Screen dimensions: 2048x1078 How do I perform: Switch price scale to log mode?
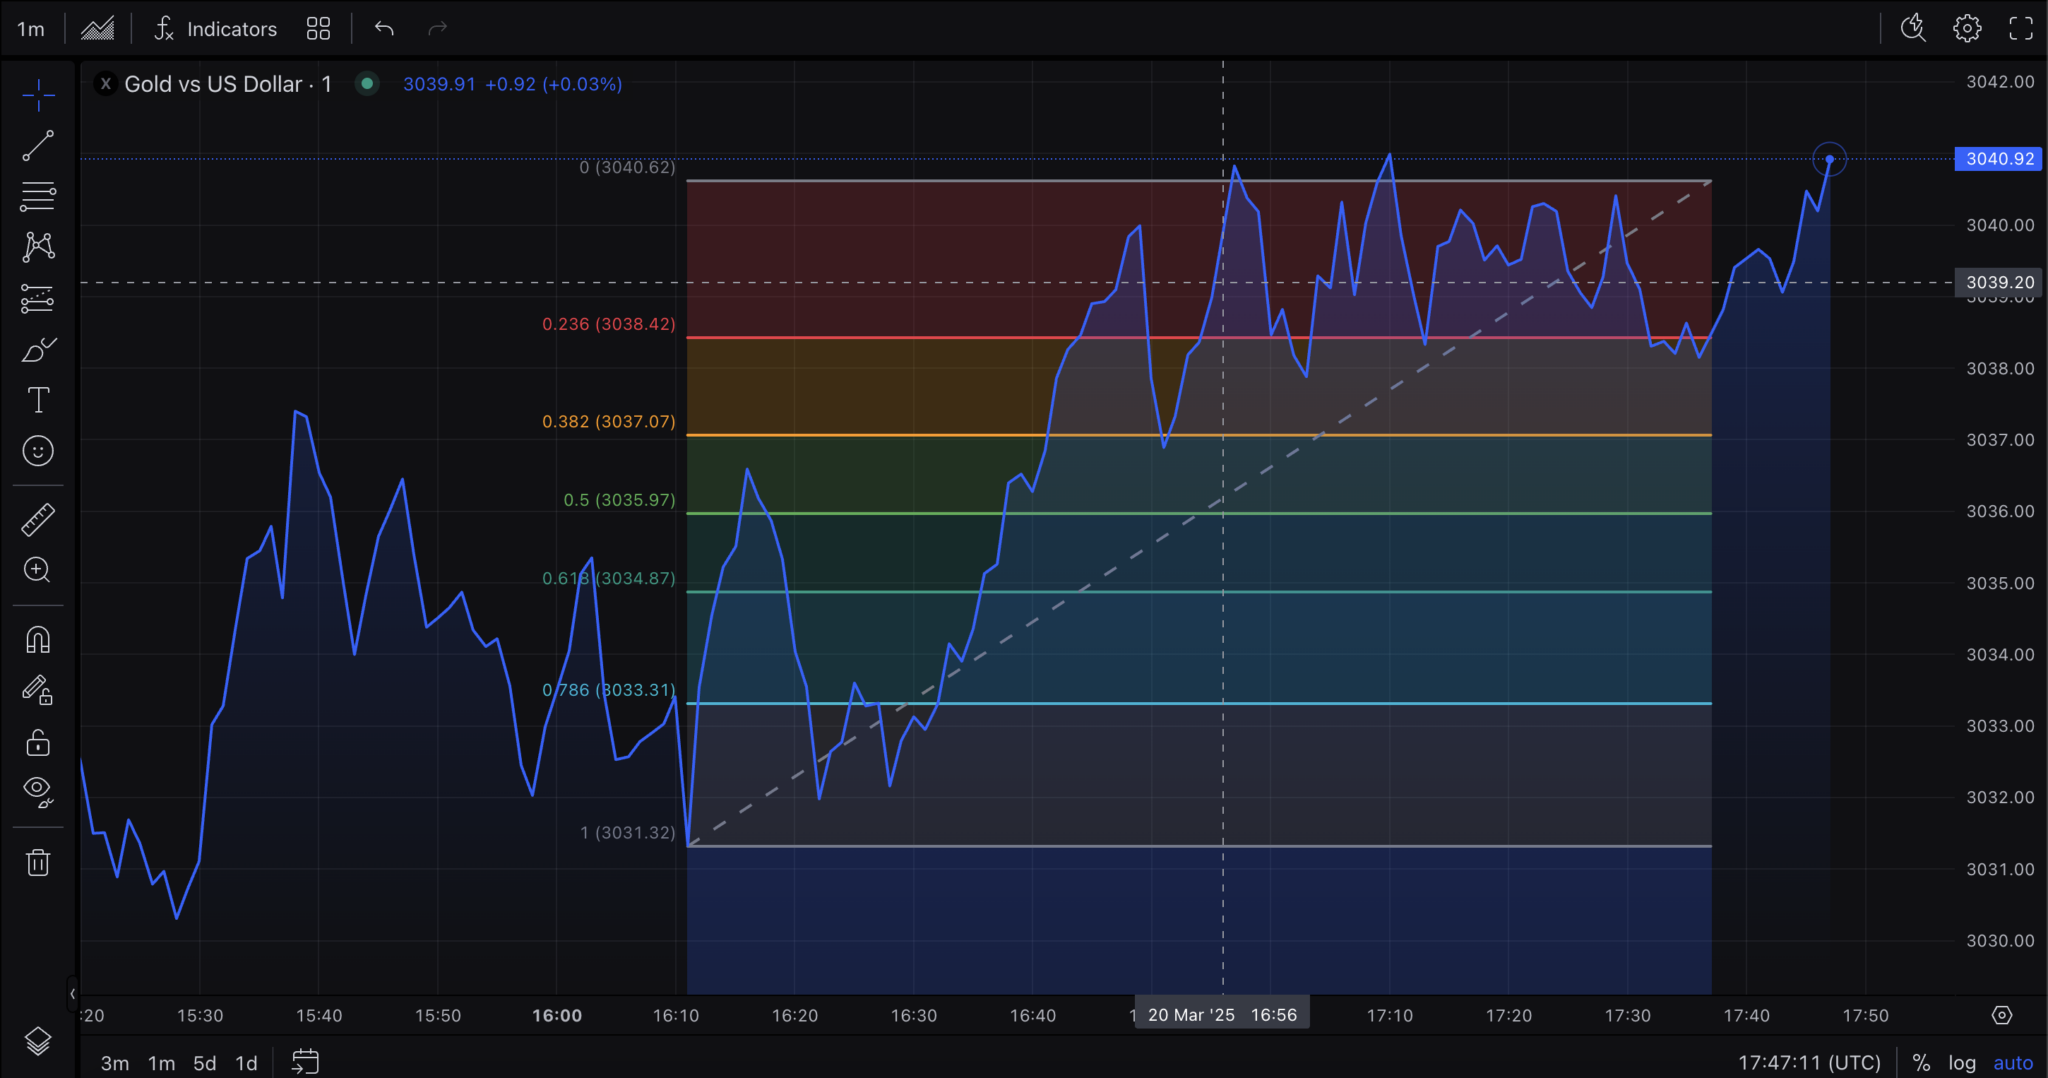pos(1961,1062)
